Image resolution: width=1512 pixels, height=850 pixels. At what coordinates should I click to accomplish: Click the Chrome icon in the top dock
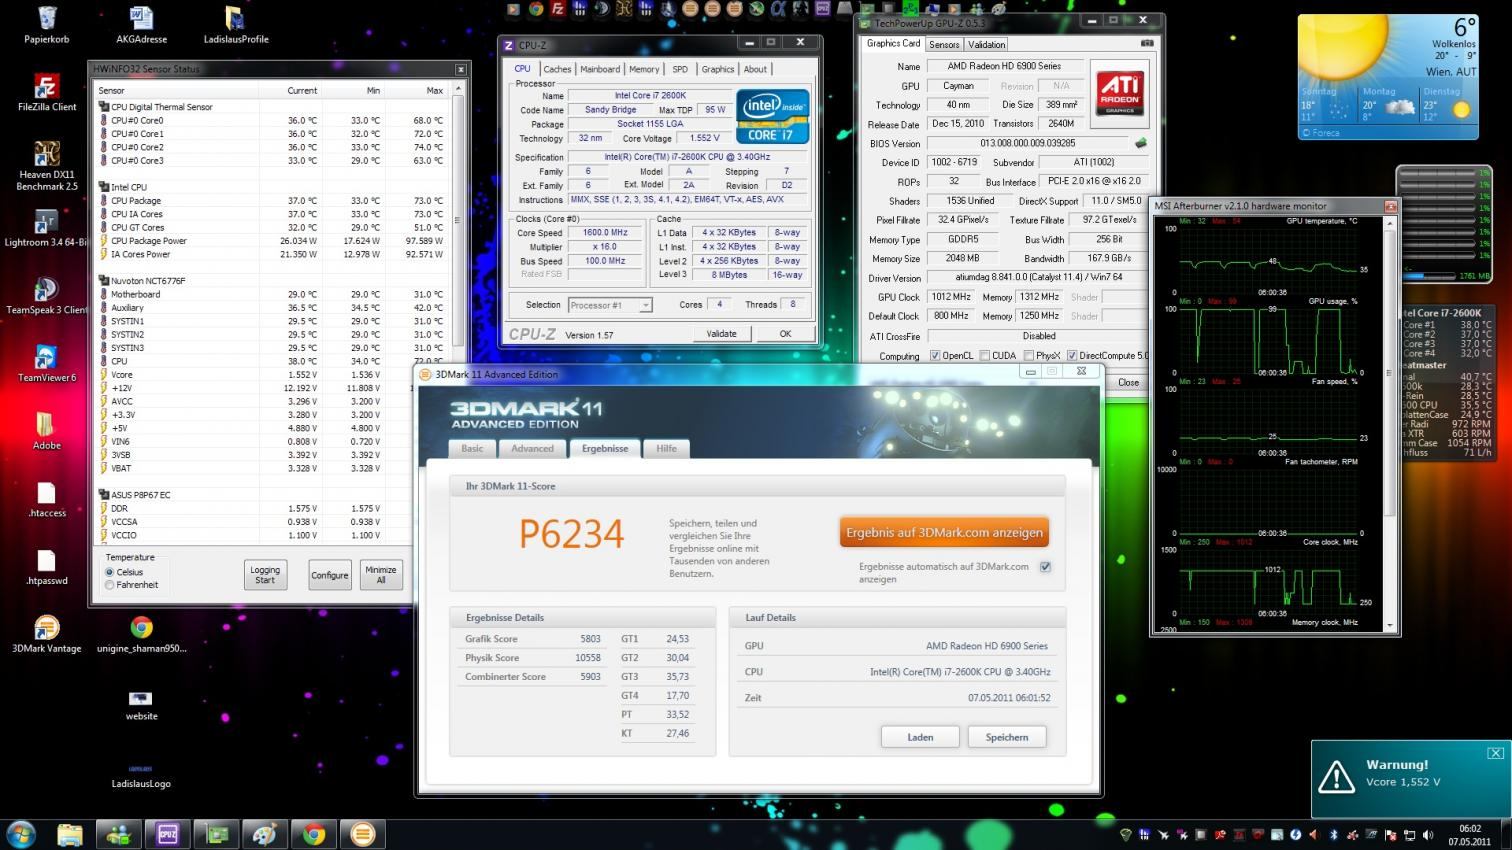coord(536,9)
